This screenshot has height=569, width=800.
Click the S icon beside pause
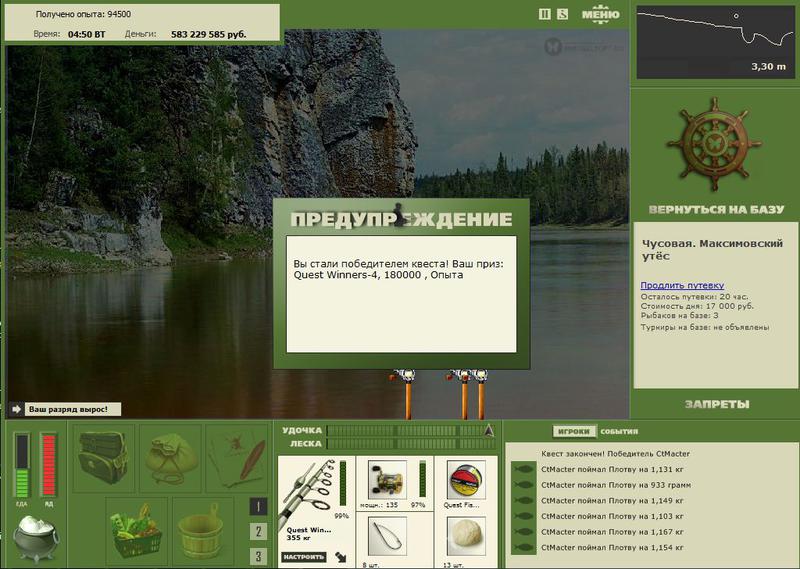click(x=562, y=14)
